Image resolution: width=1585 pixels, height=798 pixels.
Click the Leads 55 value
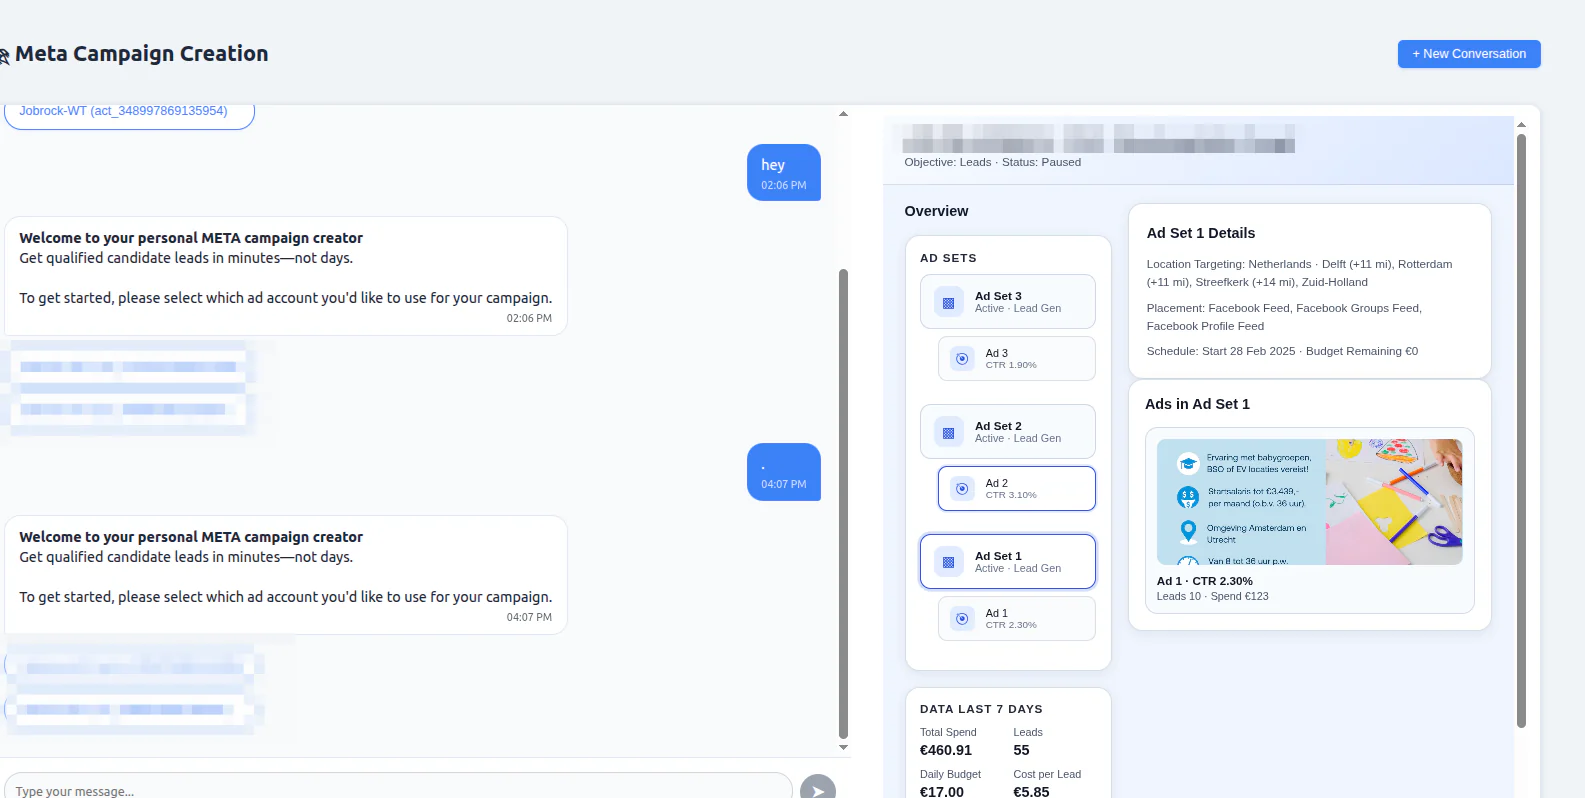pos(1021,750)
